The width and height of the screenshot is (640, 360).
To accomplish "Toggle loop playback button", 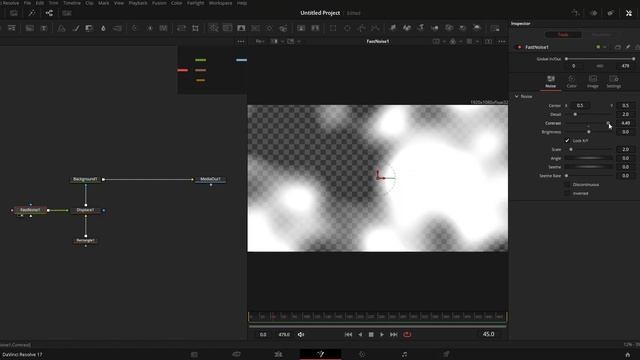I will pyautogui.click(x=407, y=334).
